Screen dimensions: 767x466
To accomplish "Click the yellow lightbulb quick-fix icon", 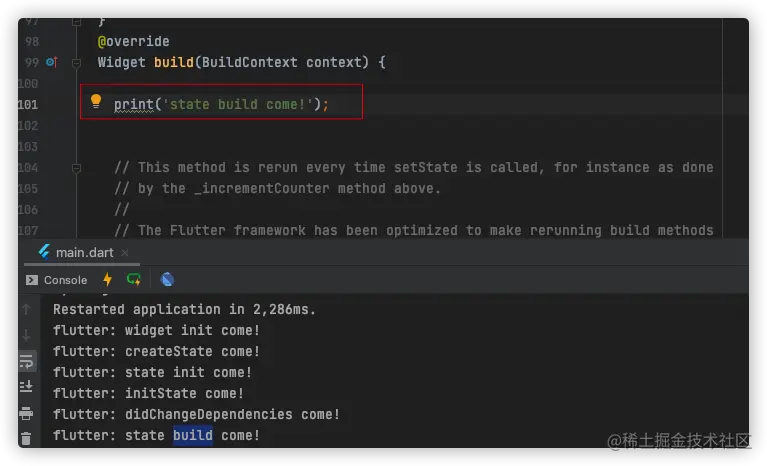I will [96, 101].
